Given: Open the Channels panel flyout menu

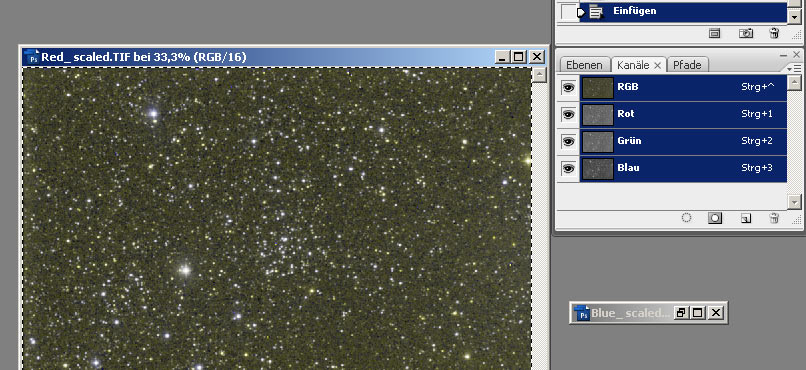Looking at the screenshot, I should pyautogui.click(x=794, y=68).
